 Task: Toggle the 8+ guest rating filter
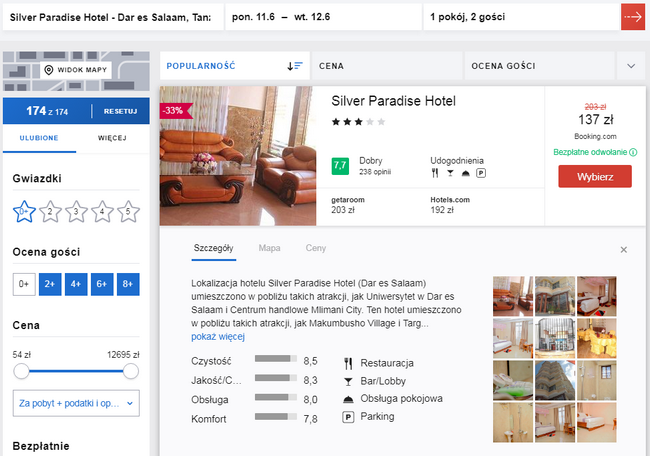tap(128, 284)
